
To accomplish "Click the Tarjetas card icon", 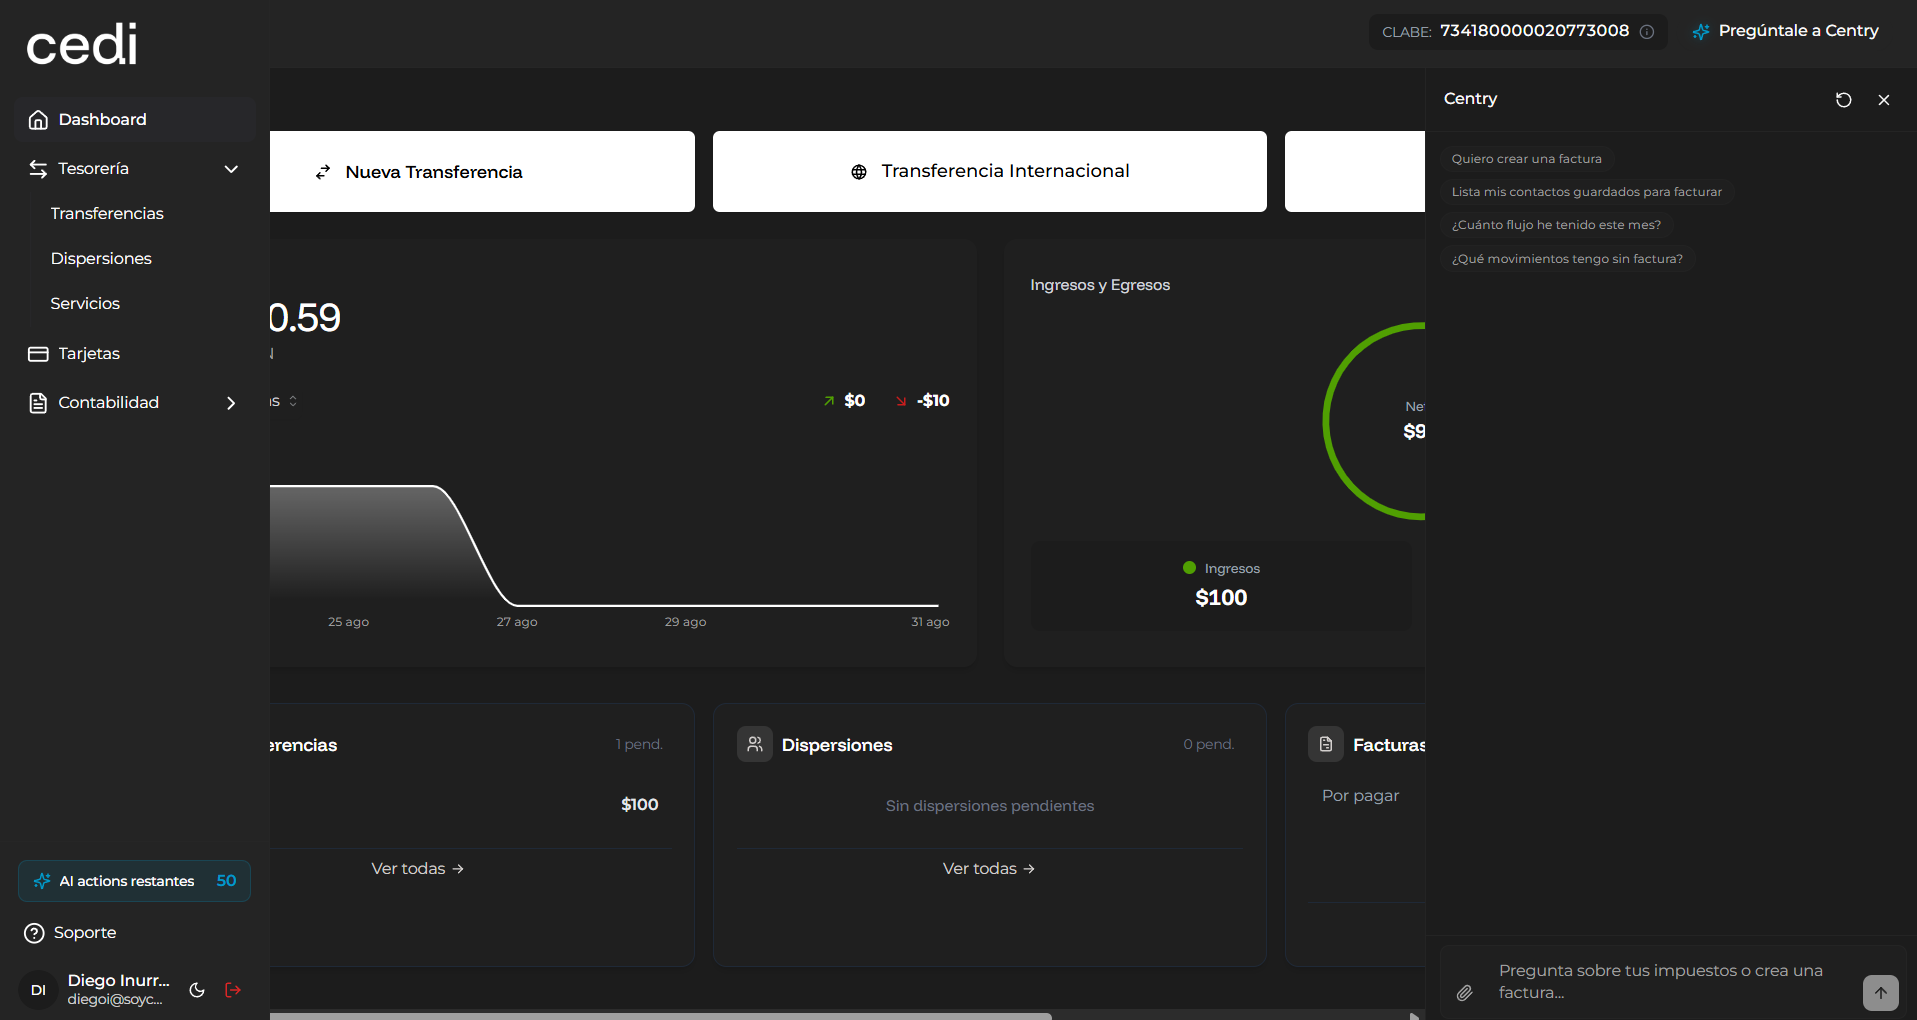I will pos(38,354).
